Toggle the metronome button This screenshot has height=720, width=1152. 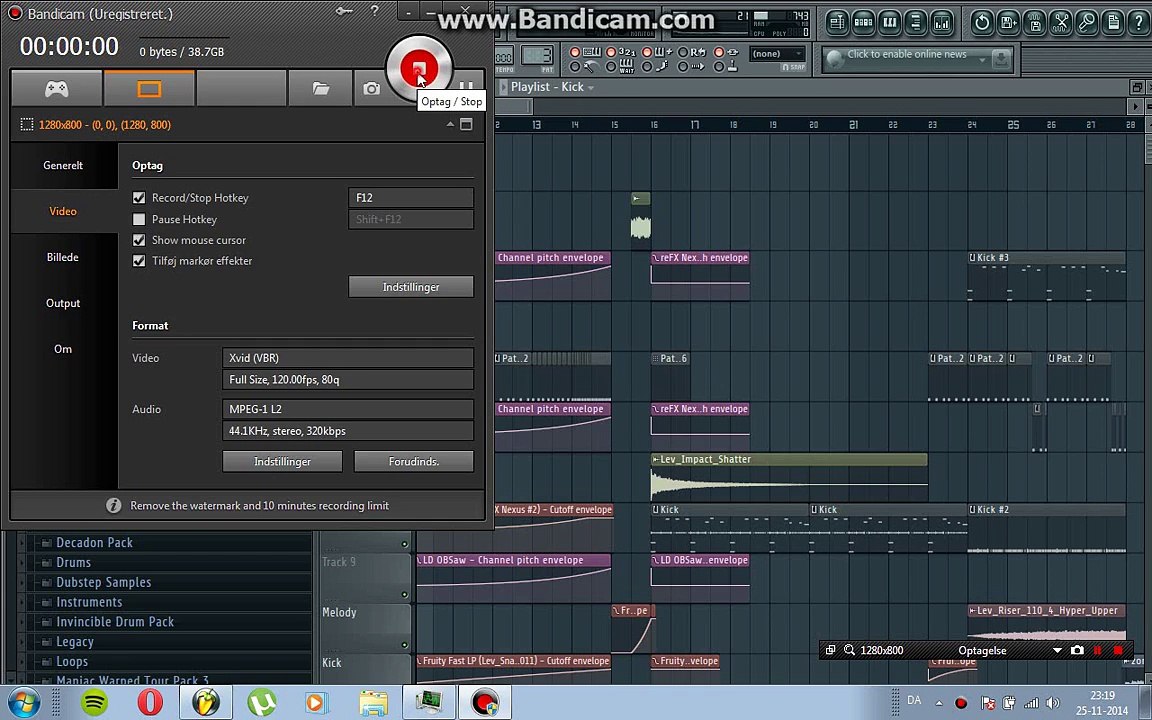coord(586,67)
